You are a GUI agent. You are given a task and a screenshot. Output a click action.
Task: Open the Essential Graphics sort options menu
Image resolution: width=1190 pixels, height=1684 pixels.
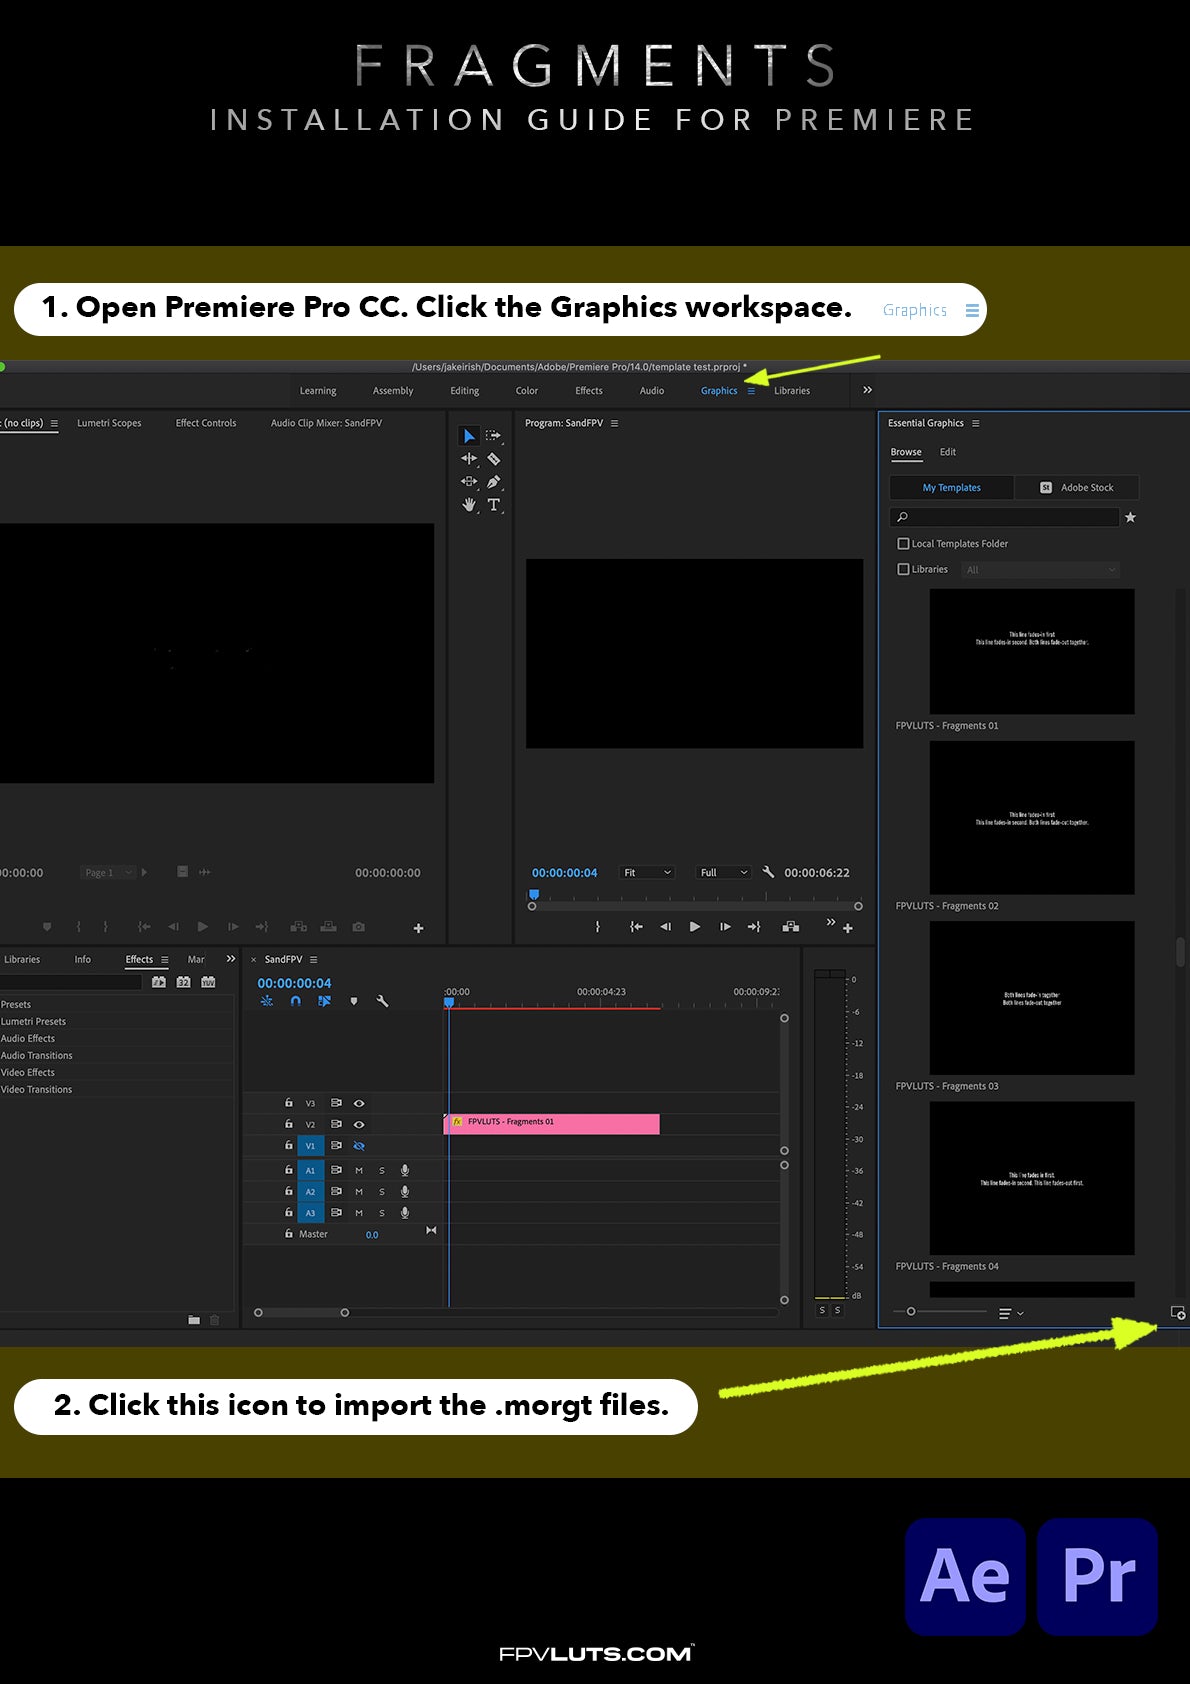click(1011, 1313)
